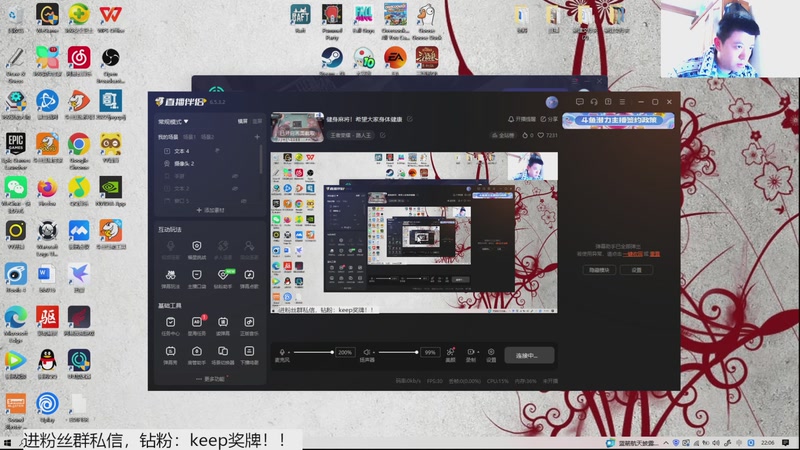
Task: Open the 弹幕秀 tool icon
Action: [x=170, y=355]
